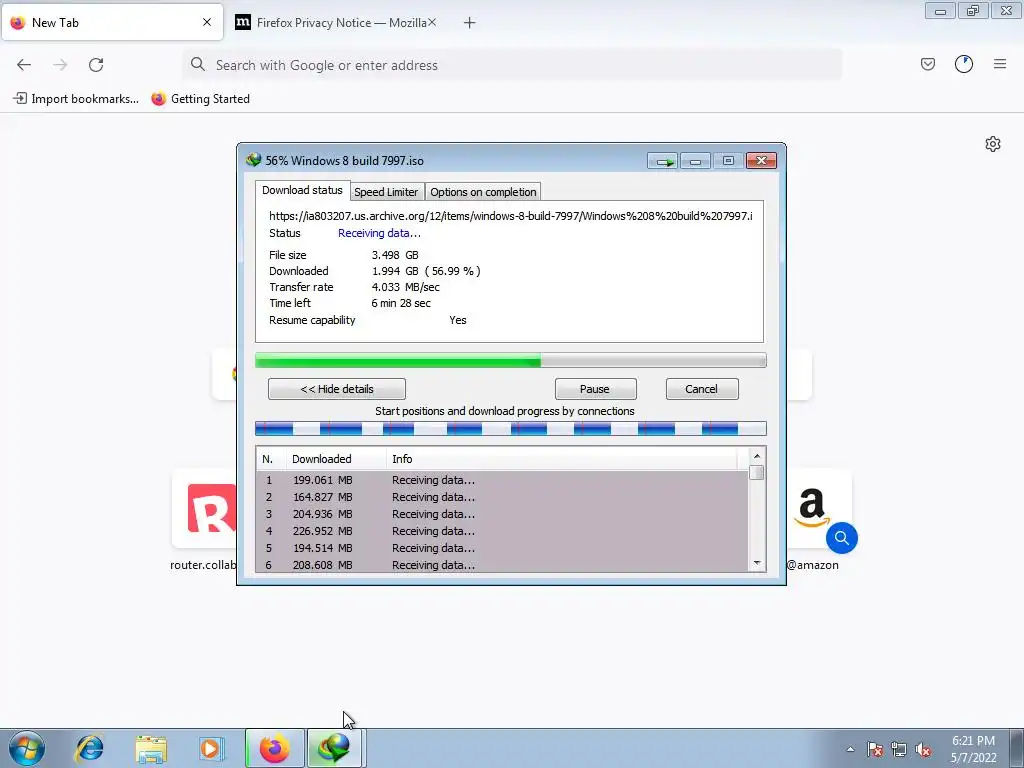Image resolution: width=1024 pixels, height=768 pixels.
Task: Click the Info column header
Action: point(562,459)
